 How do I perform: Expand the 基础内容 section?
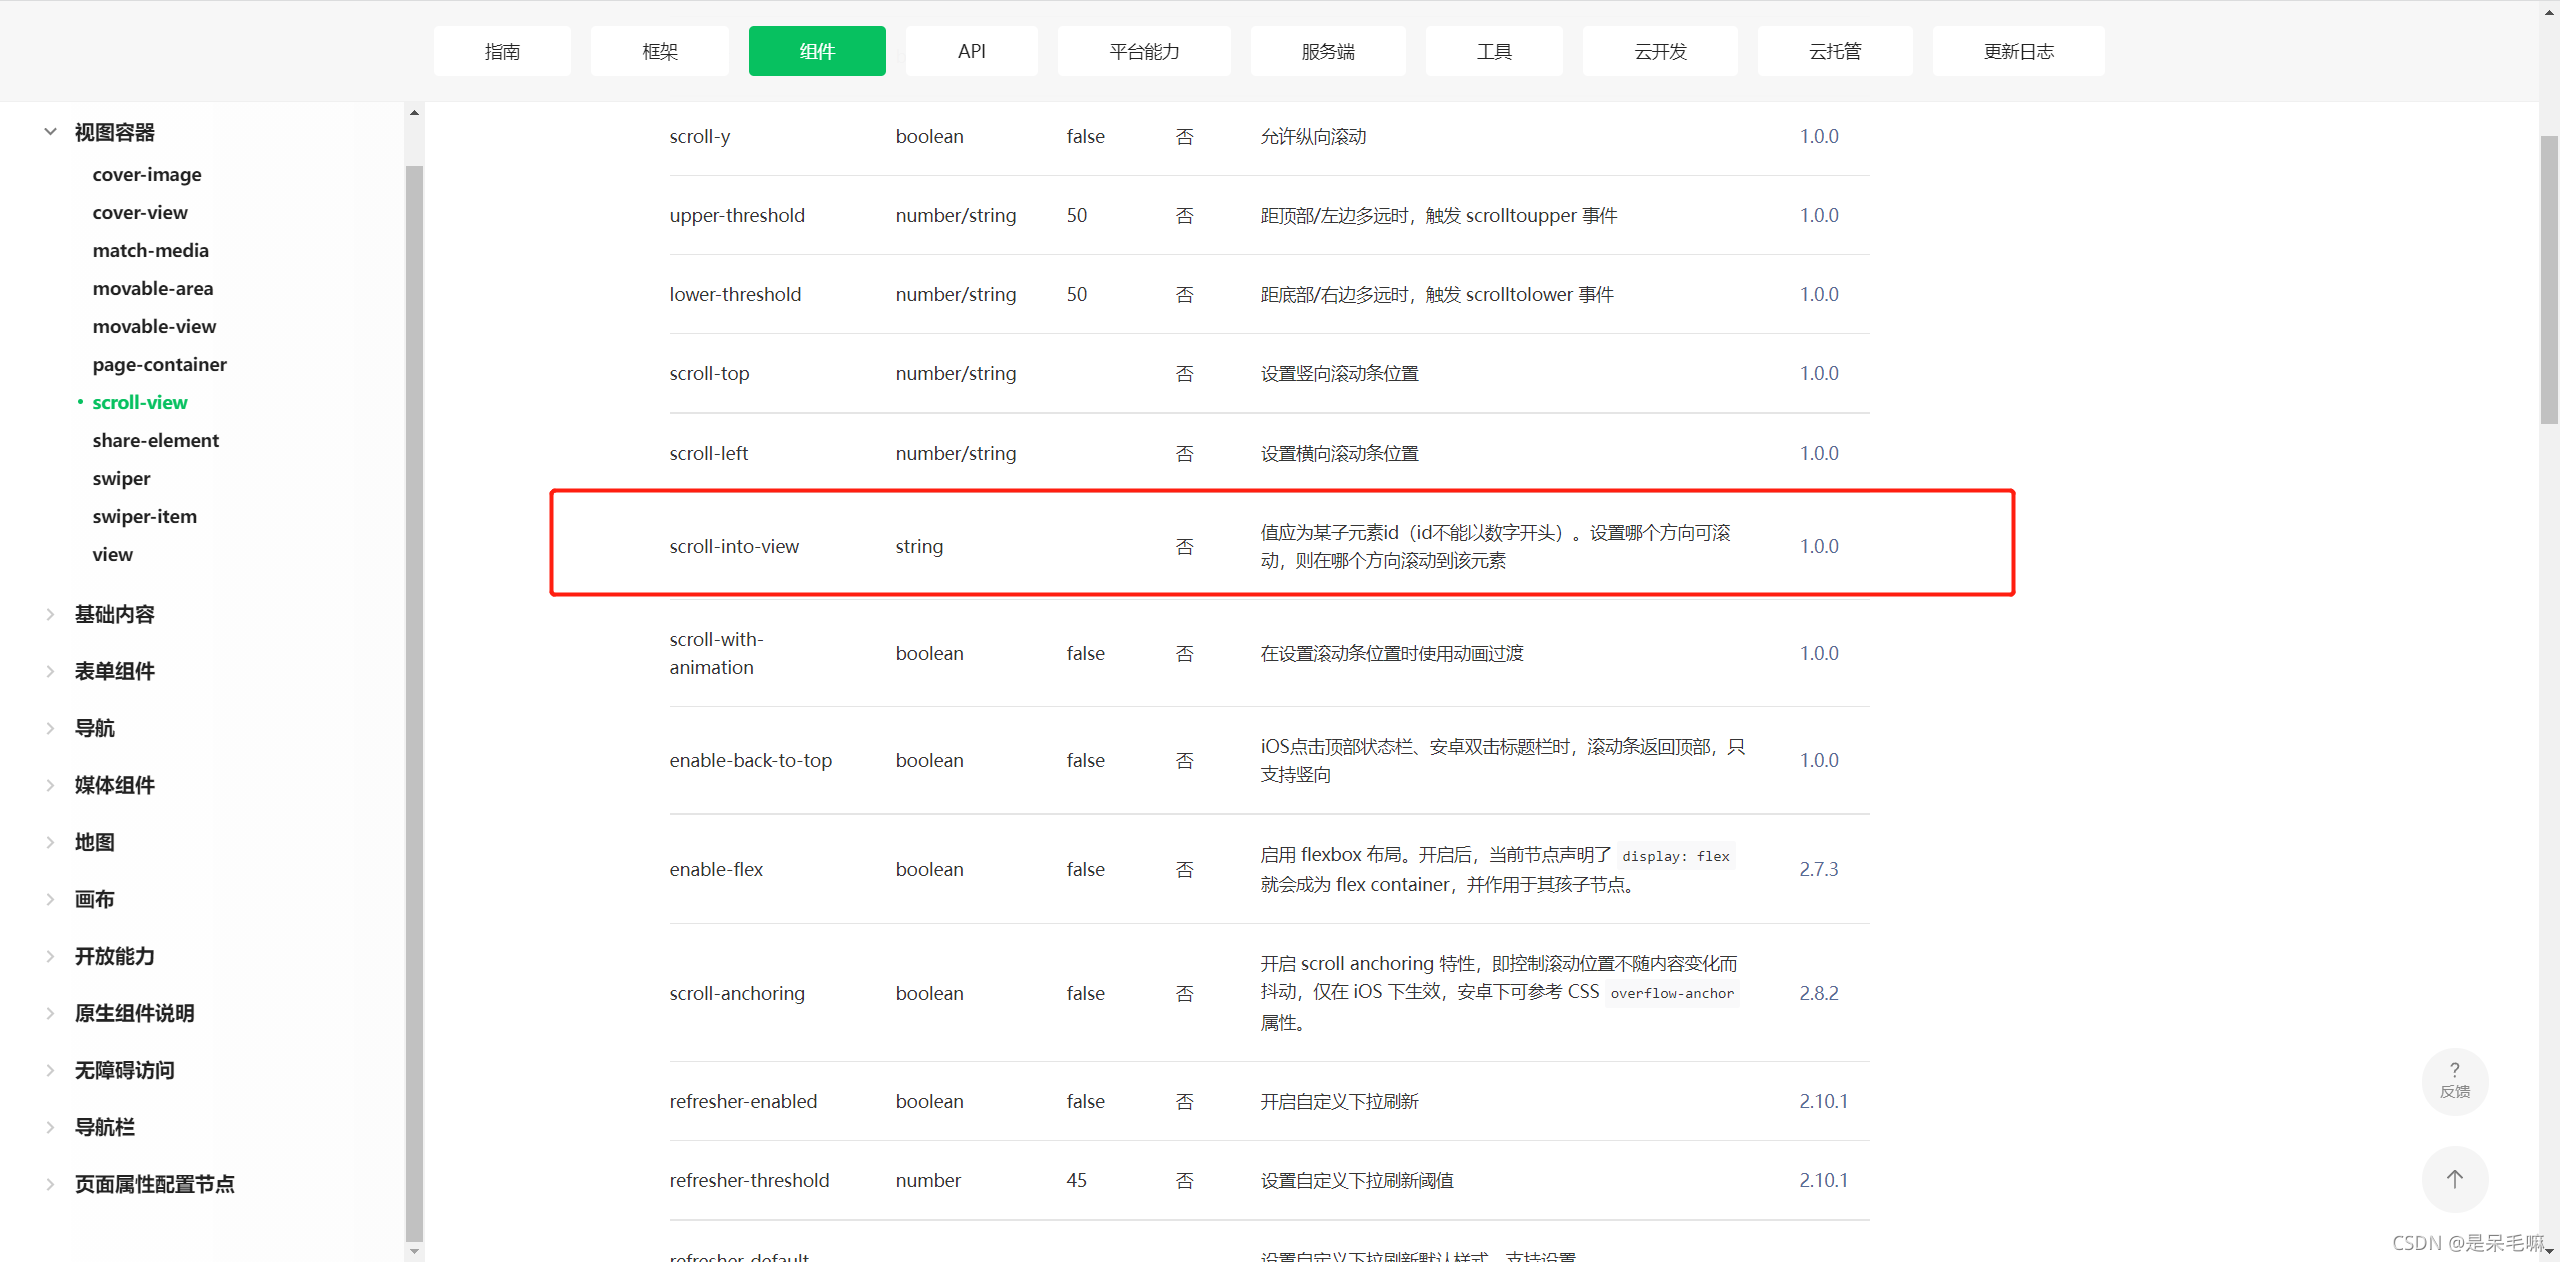[114, 614]
